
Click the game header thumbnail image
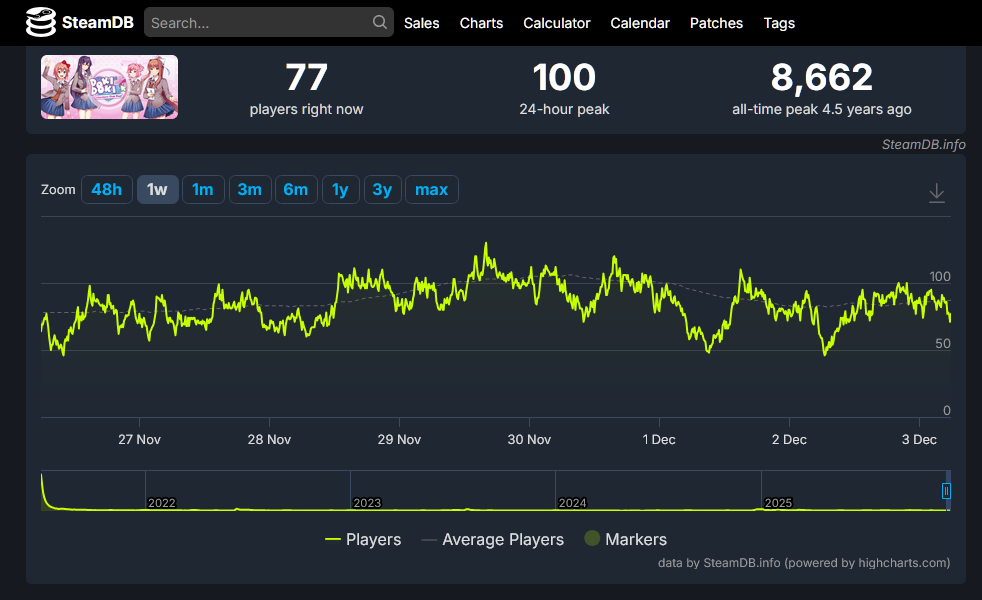coord(110,87)
